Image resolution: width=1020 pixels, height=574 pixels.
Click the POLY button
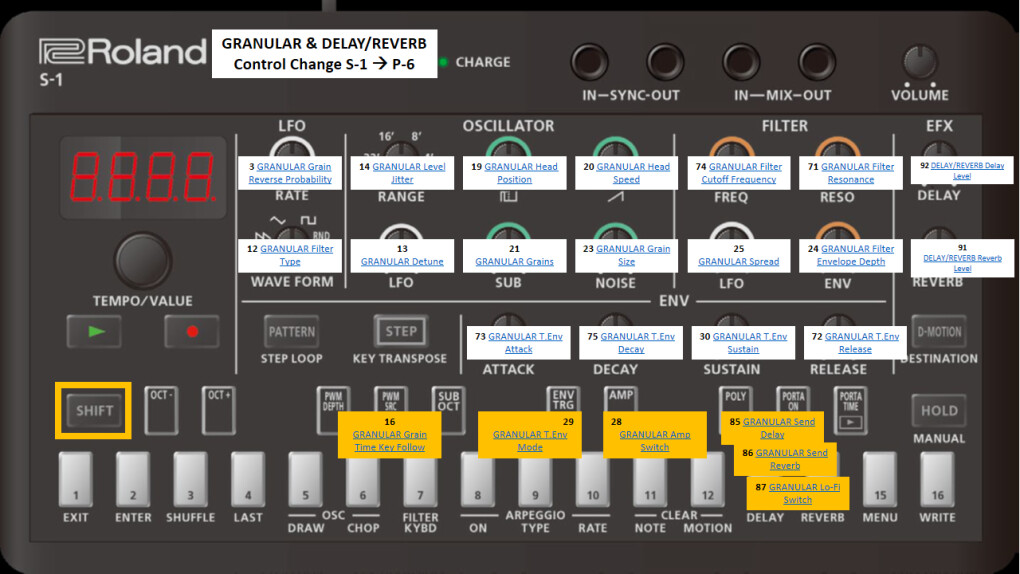coord(736,399)
